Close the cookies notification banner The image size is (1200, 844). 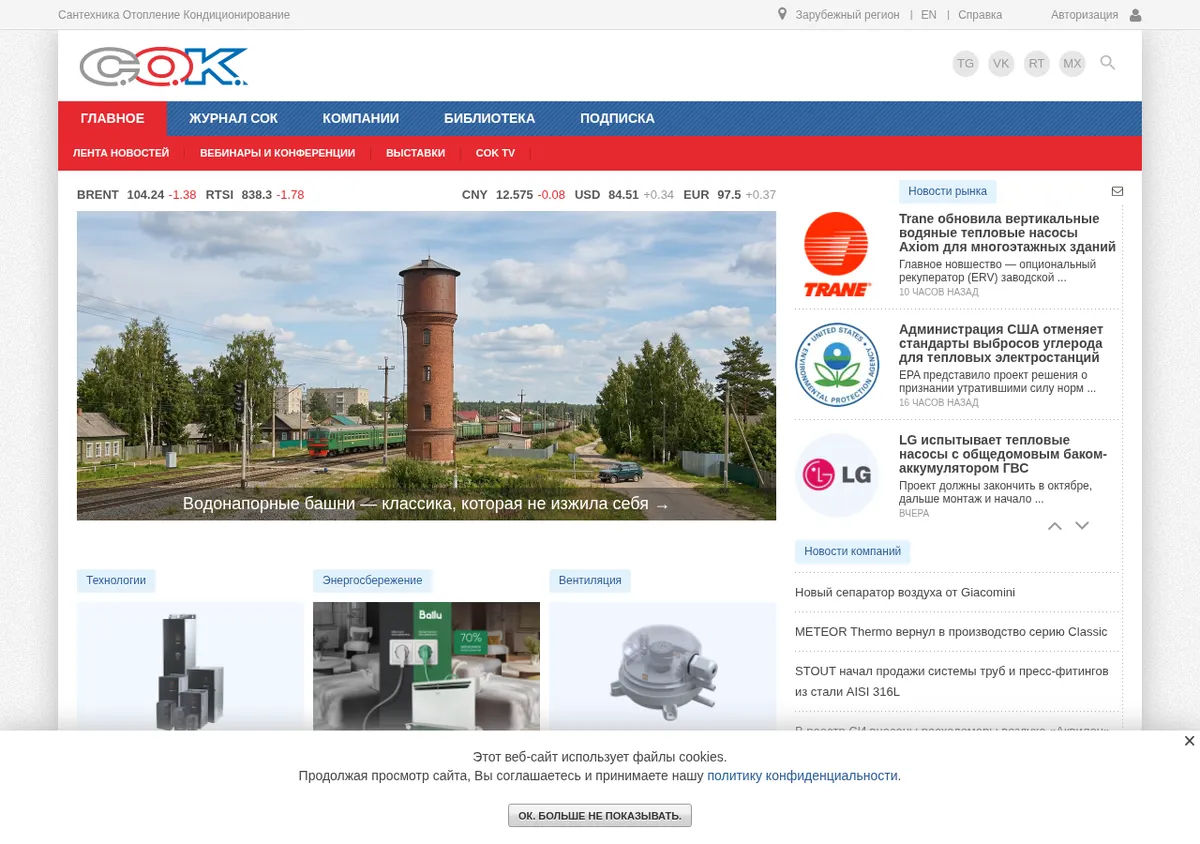1189,741
